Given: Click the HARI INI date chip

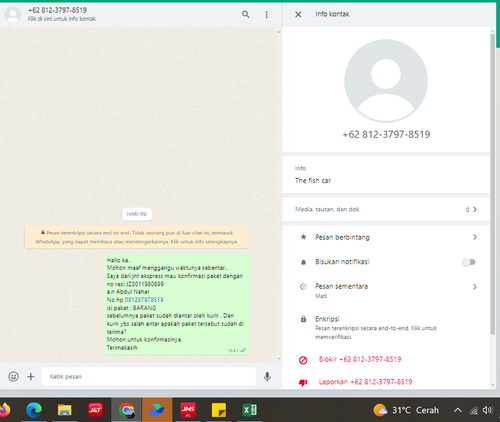Looking at the screenshot, I should point(137,214).
